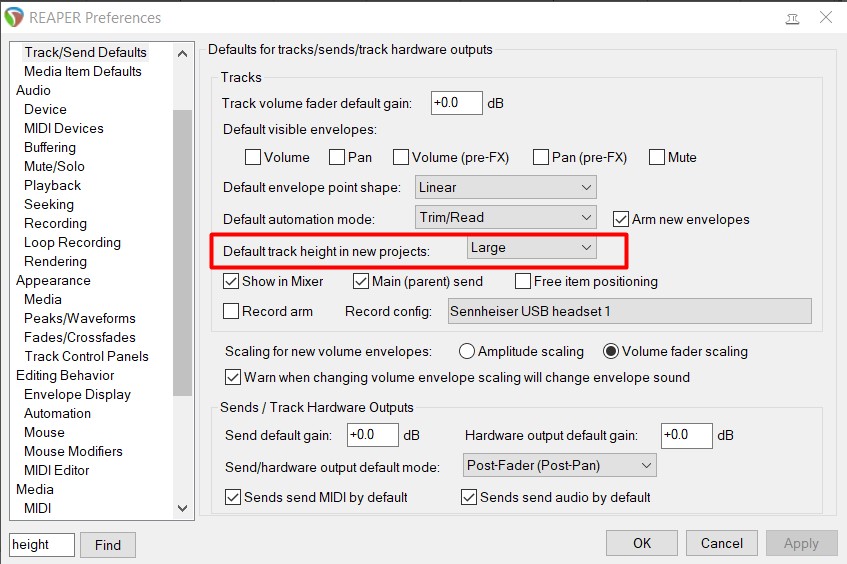Viewport: 847px width, 564px height.
Task: Open Peaks/Waveforms preferences page
Action: tap(80, 318)
